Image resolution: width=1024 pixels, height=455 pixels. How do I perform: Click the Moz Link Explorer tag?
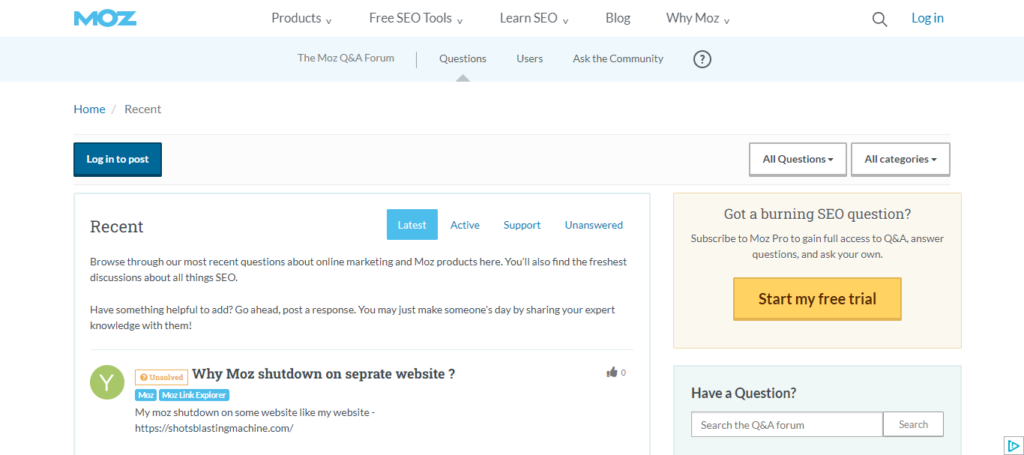coord(196,396)
